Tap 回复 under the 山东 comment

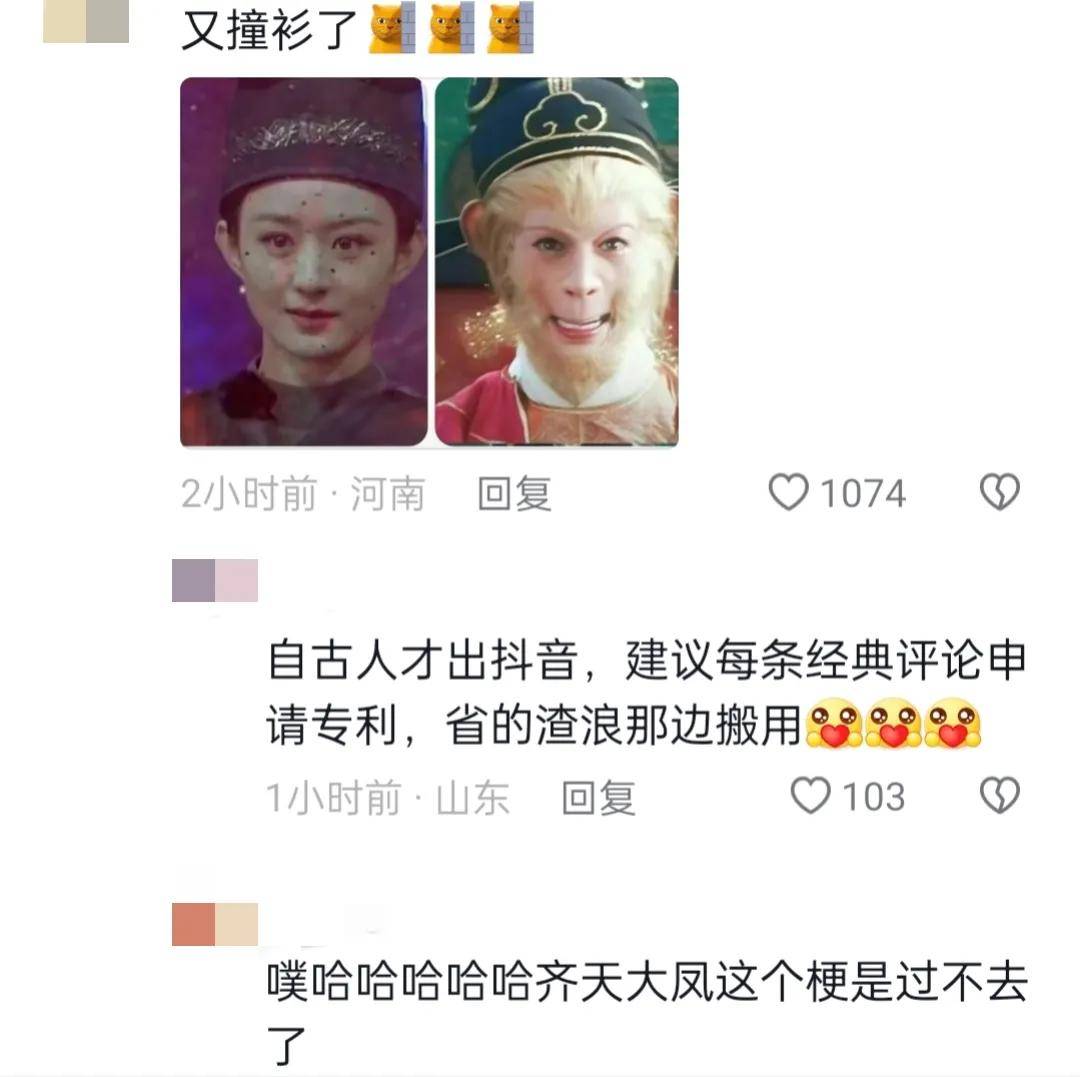(599, 797)
